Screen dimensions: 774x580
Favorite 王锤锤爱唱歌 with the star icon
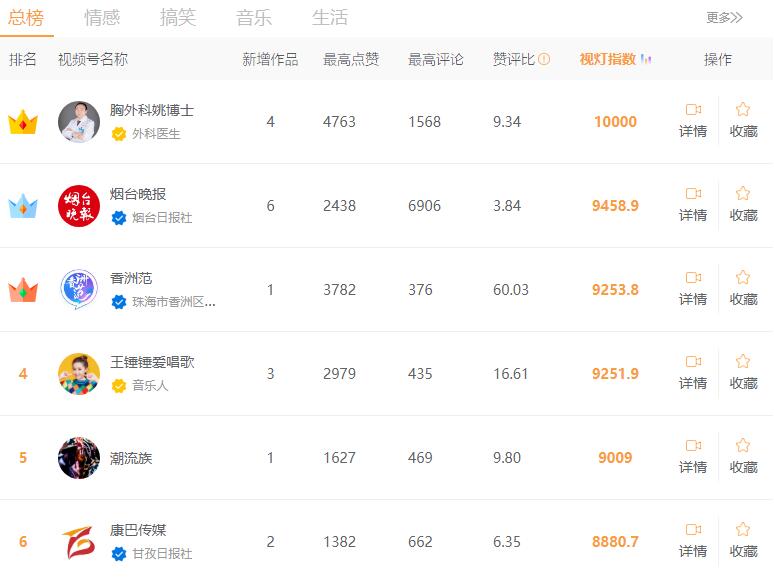tap(743, 361)
